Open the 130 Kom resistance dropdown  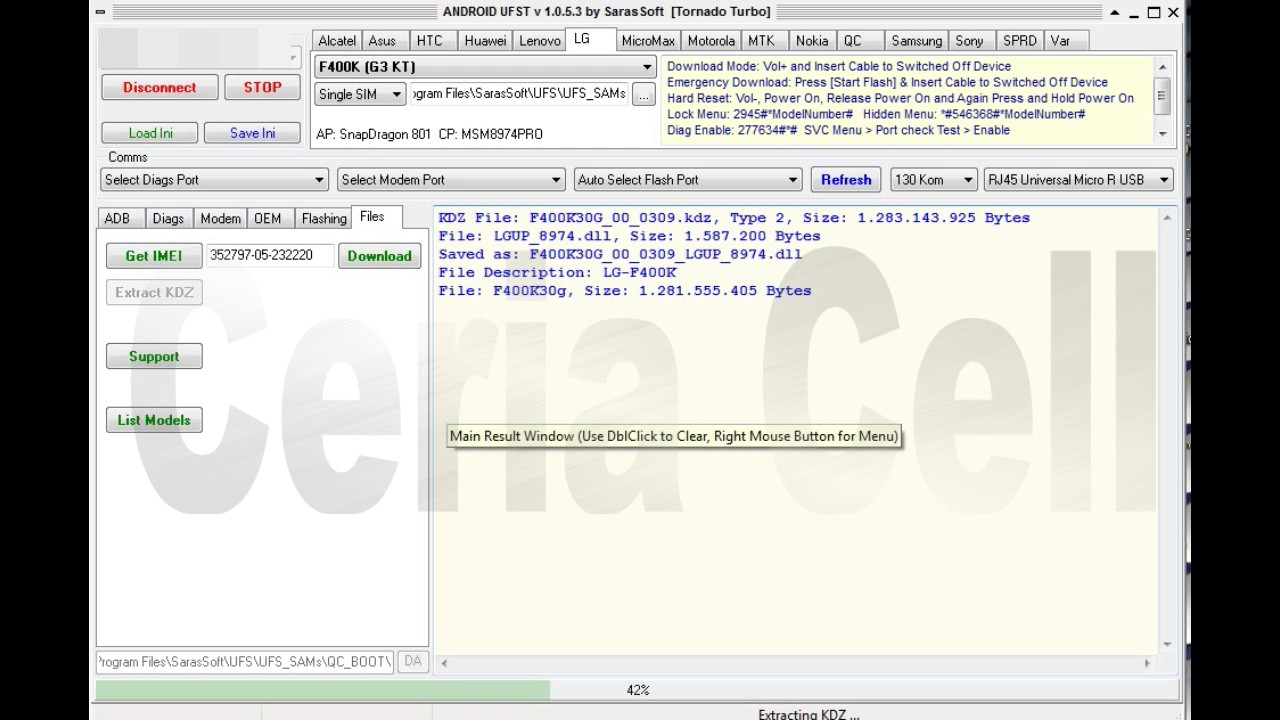(934, 180)
